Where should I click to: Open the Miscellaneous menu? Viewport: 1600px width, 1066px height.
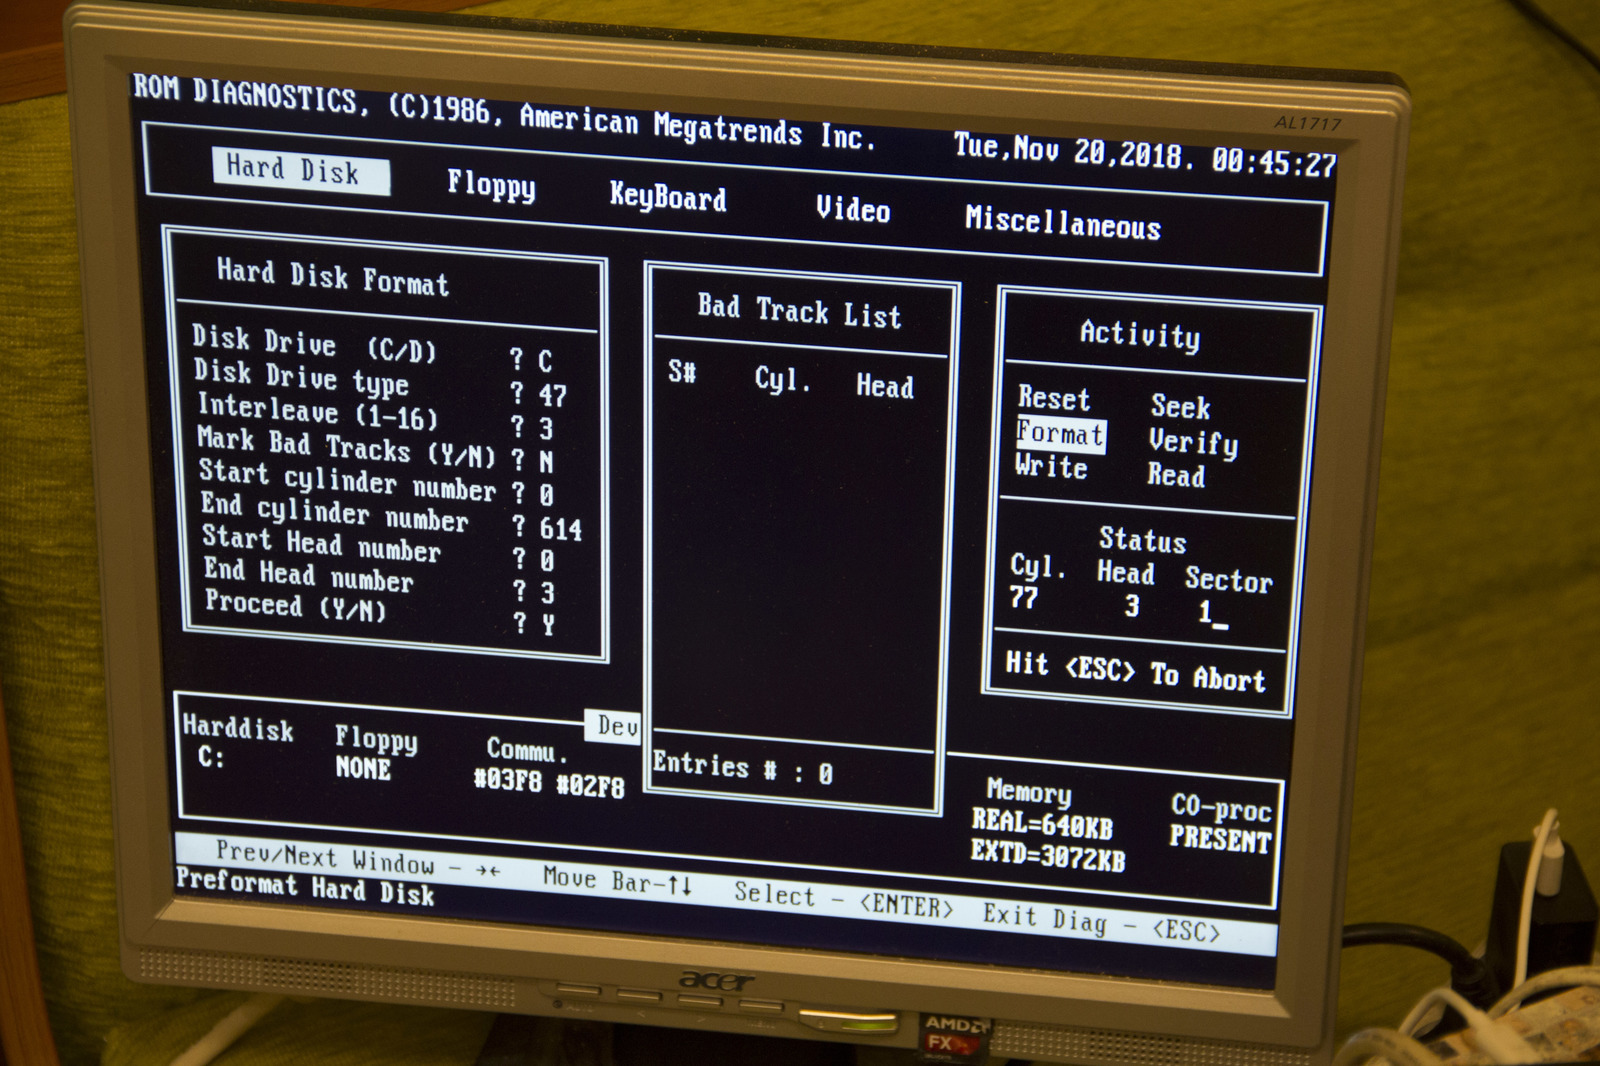(x=1063, y=222)
